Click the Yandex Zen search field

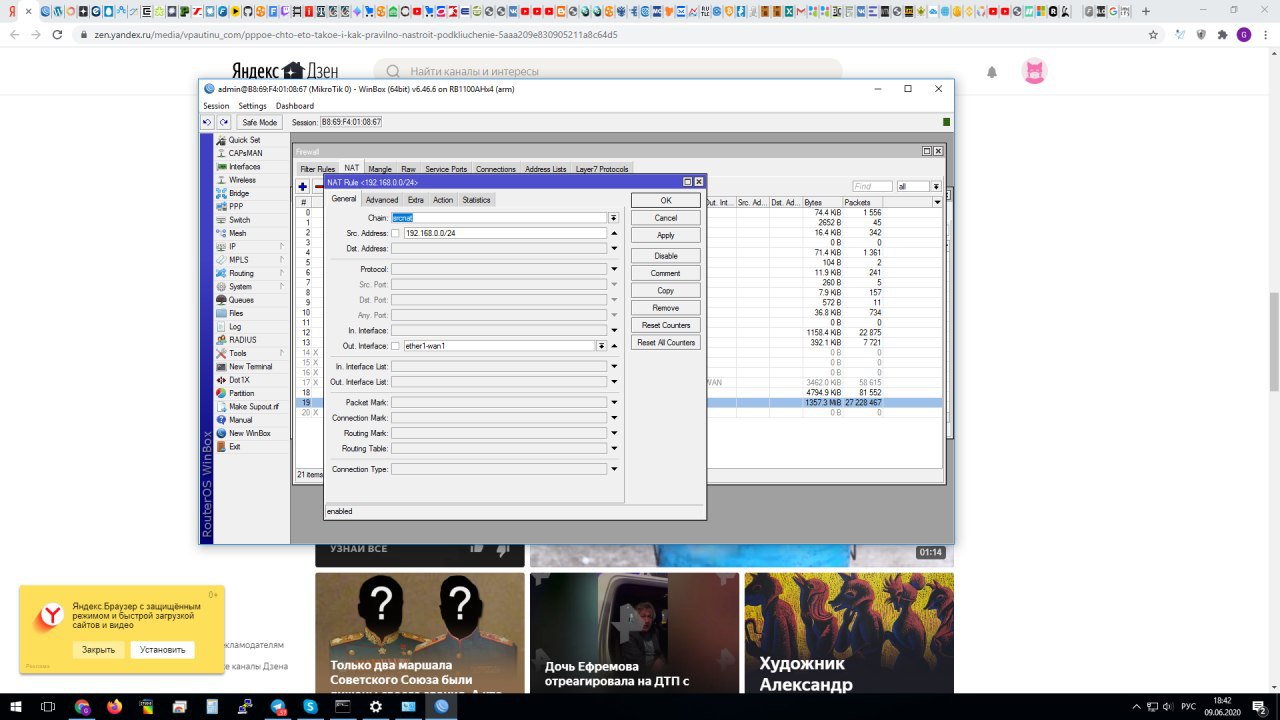point(608,72)
